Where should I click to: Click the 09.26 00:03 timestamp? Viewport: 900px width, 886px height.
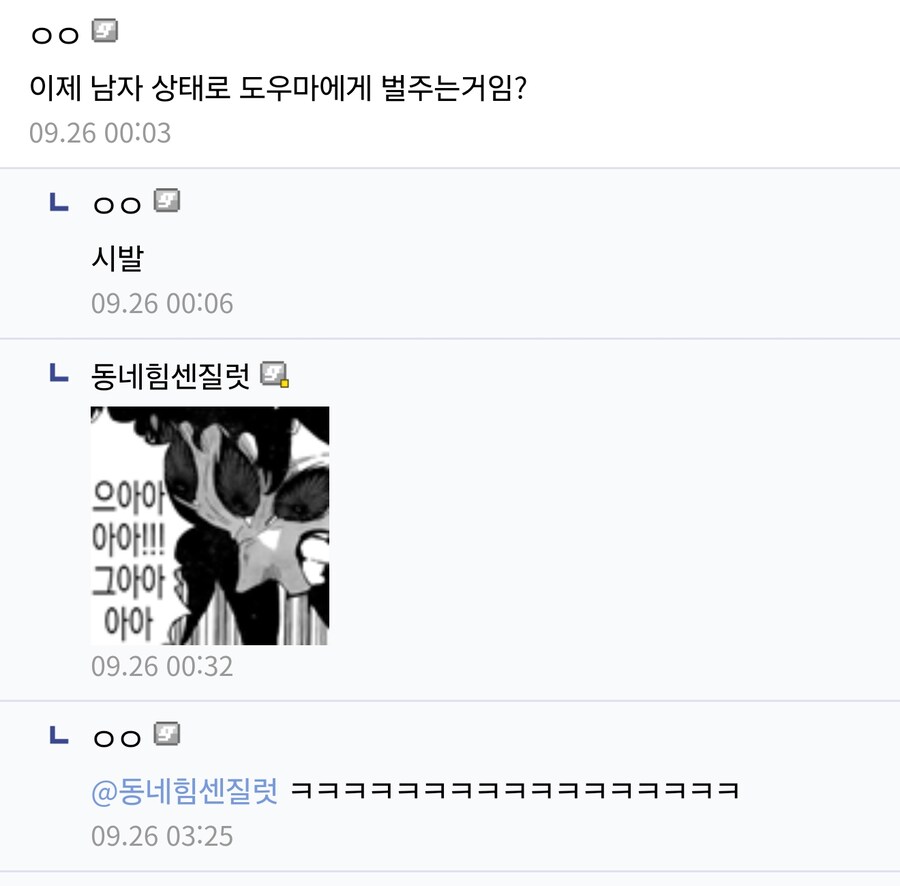pyautogui.click(x=100, y=133)
